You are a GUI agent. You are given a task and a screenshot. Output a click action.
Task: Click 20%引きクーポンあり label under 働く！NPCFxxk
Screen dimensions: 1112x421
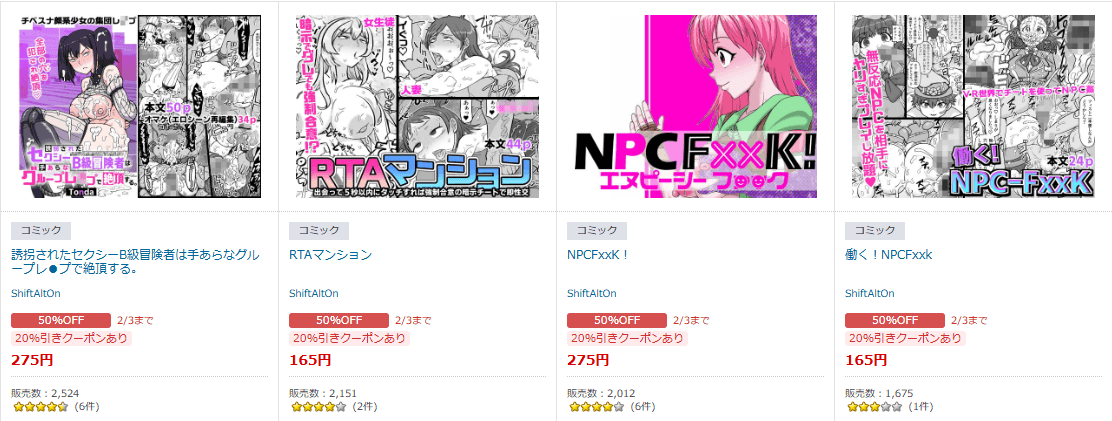pyautogui.click(x=906, y=338)
